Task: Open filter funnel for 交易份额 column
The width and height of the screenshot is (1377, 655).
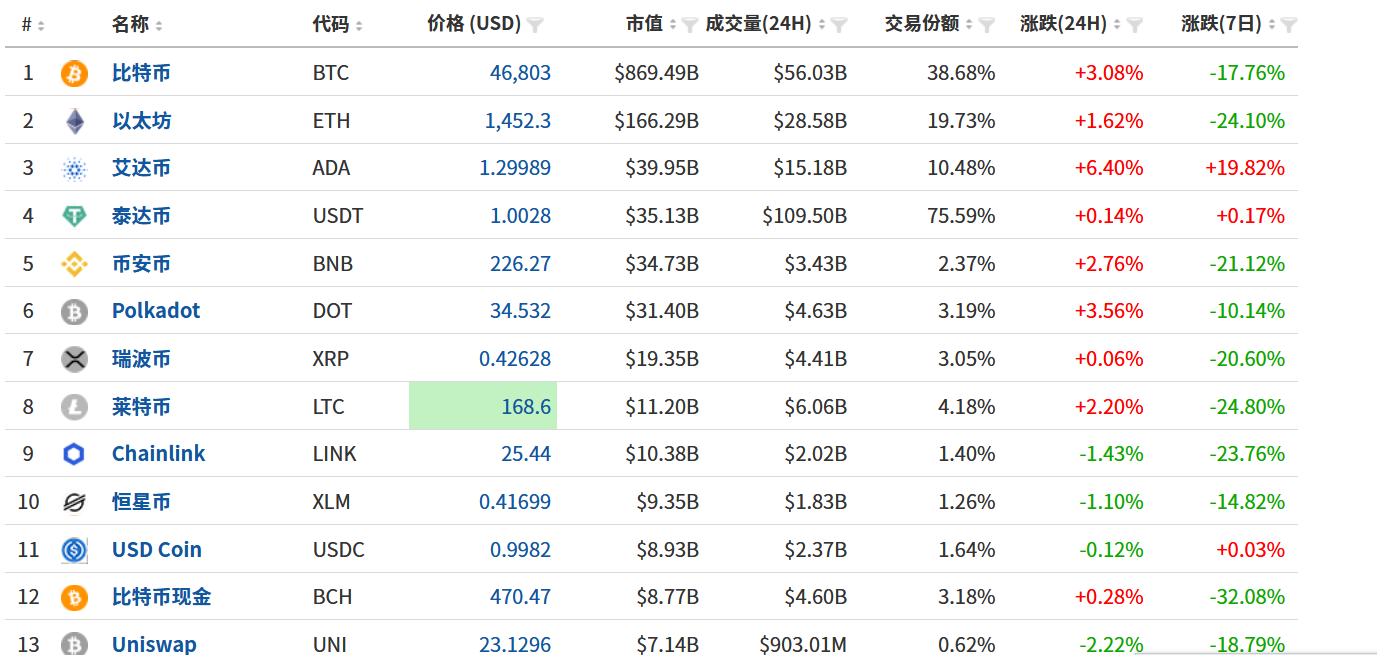Action: pyautogui.click(x=987, y=25)
